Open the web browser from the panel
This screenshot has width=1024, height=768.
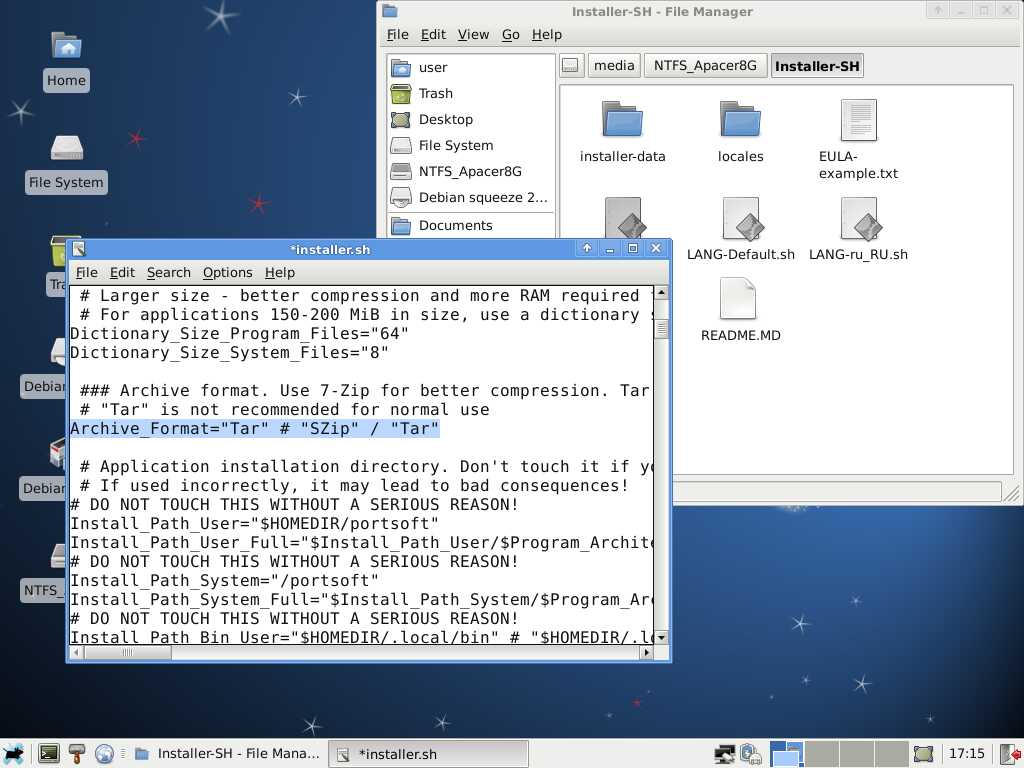104,754
